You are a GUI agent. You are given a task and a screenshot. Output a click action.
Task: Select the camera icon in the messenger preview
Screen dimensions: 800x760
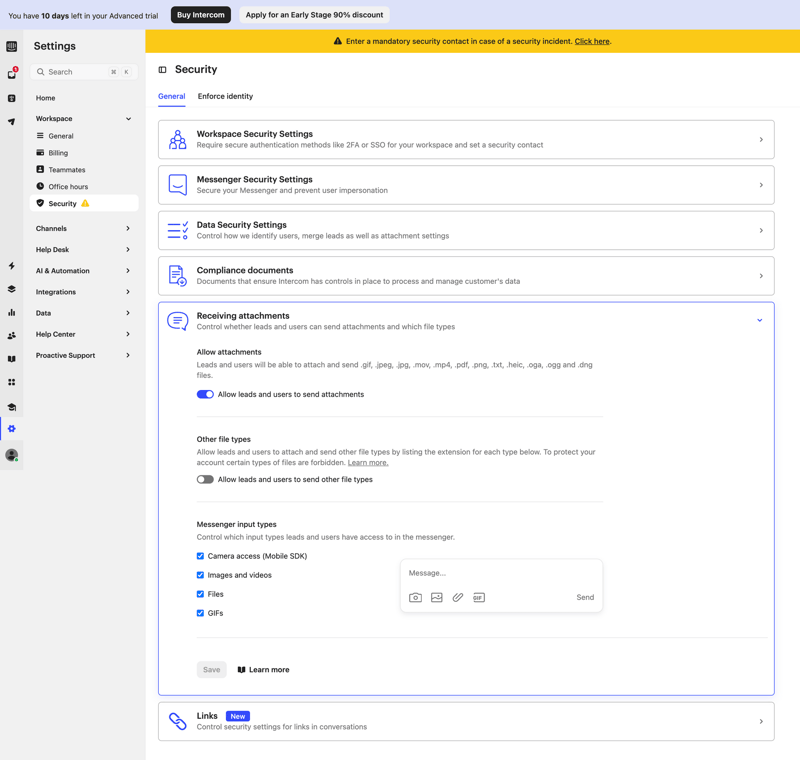[x=415, y=597]
